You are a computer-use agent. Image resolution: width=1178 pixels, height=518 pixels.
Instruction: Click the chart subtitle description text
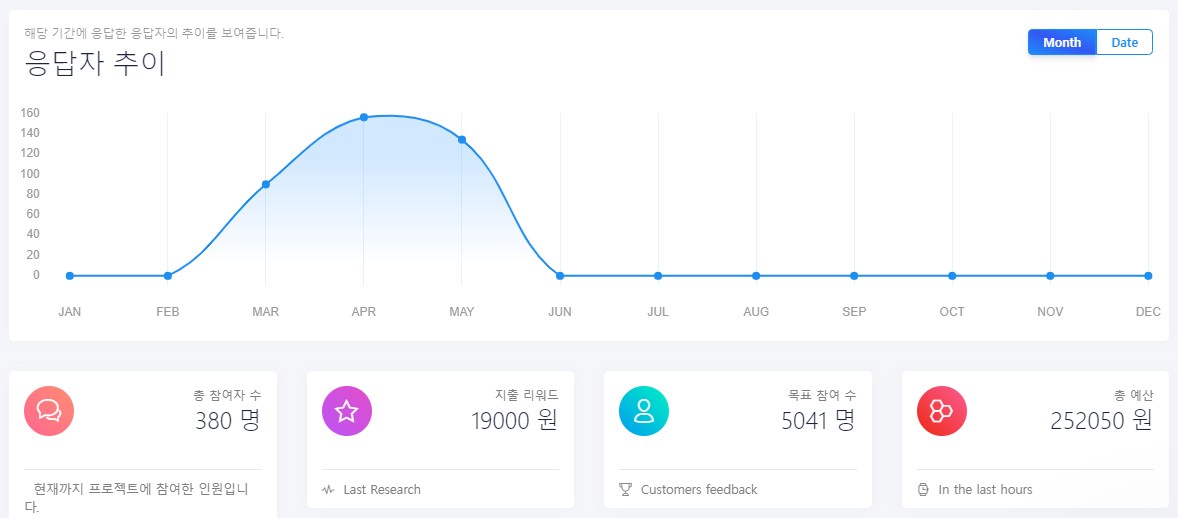[x=154, y=33]
